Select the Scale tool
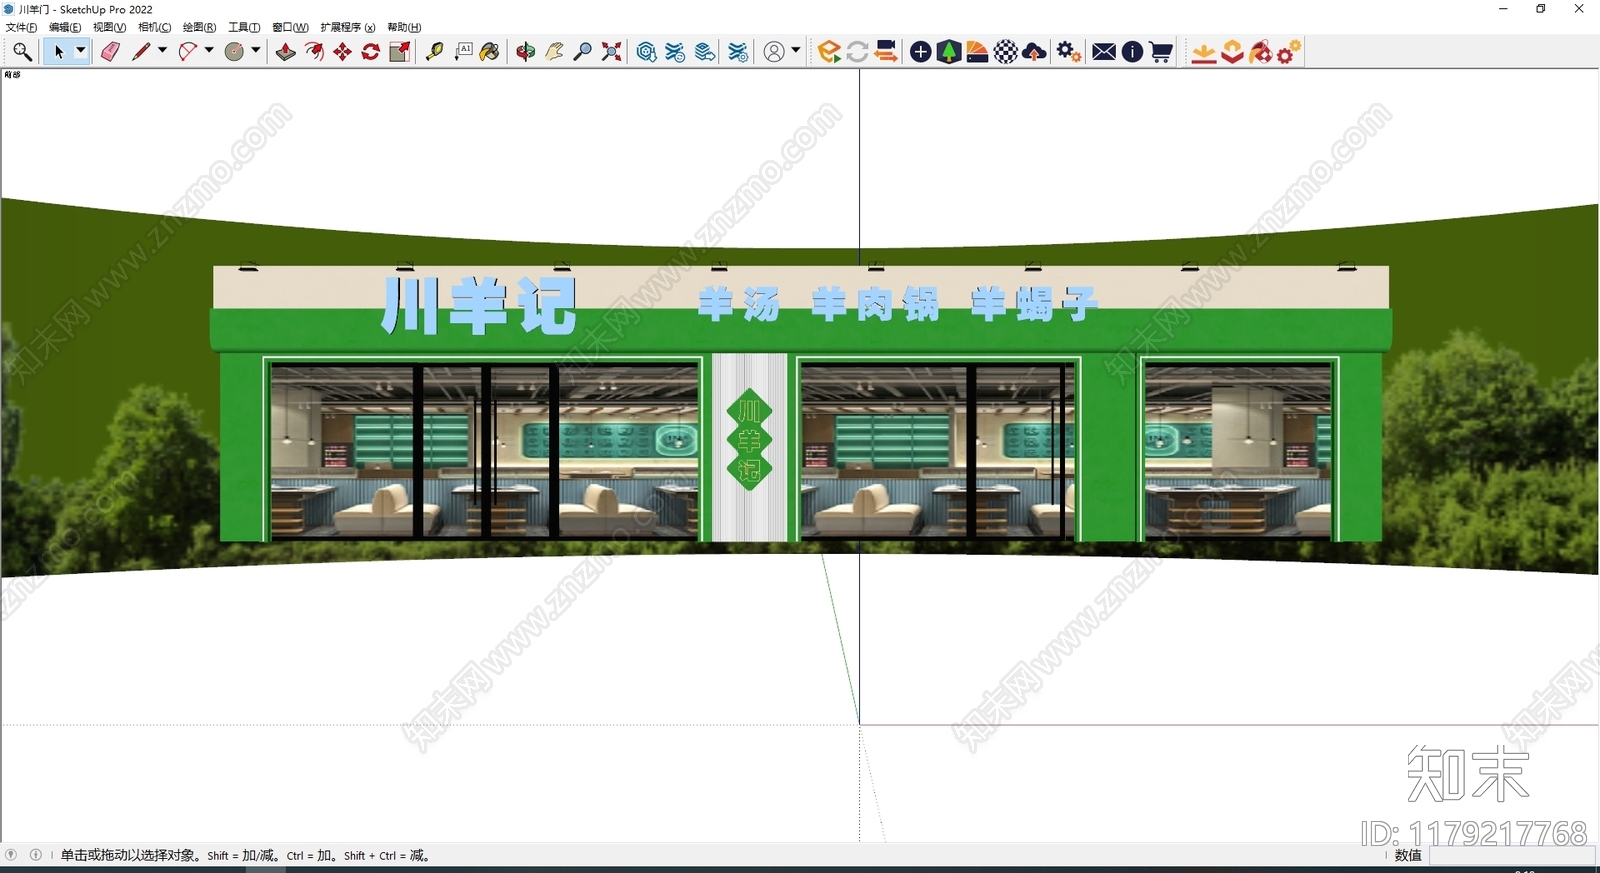This screenshot has width=1600, height=873. tap(399, 52)
